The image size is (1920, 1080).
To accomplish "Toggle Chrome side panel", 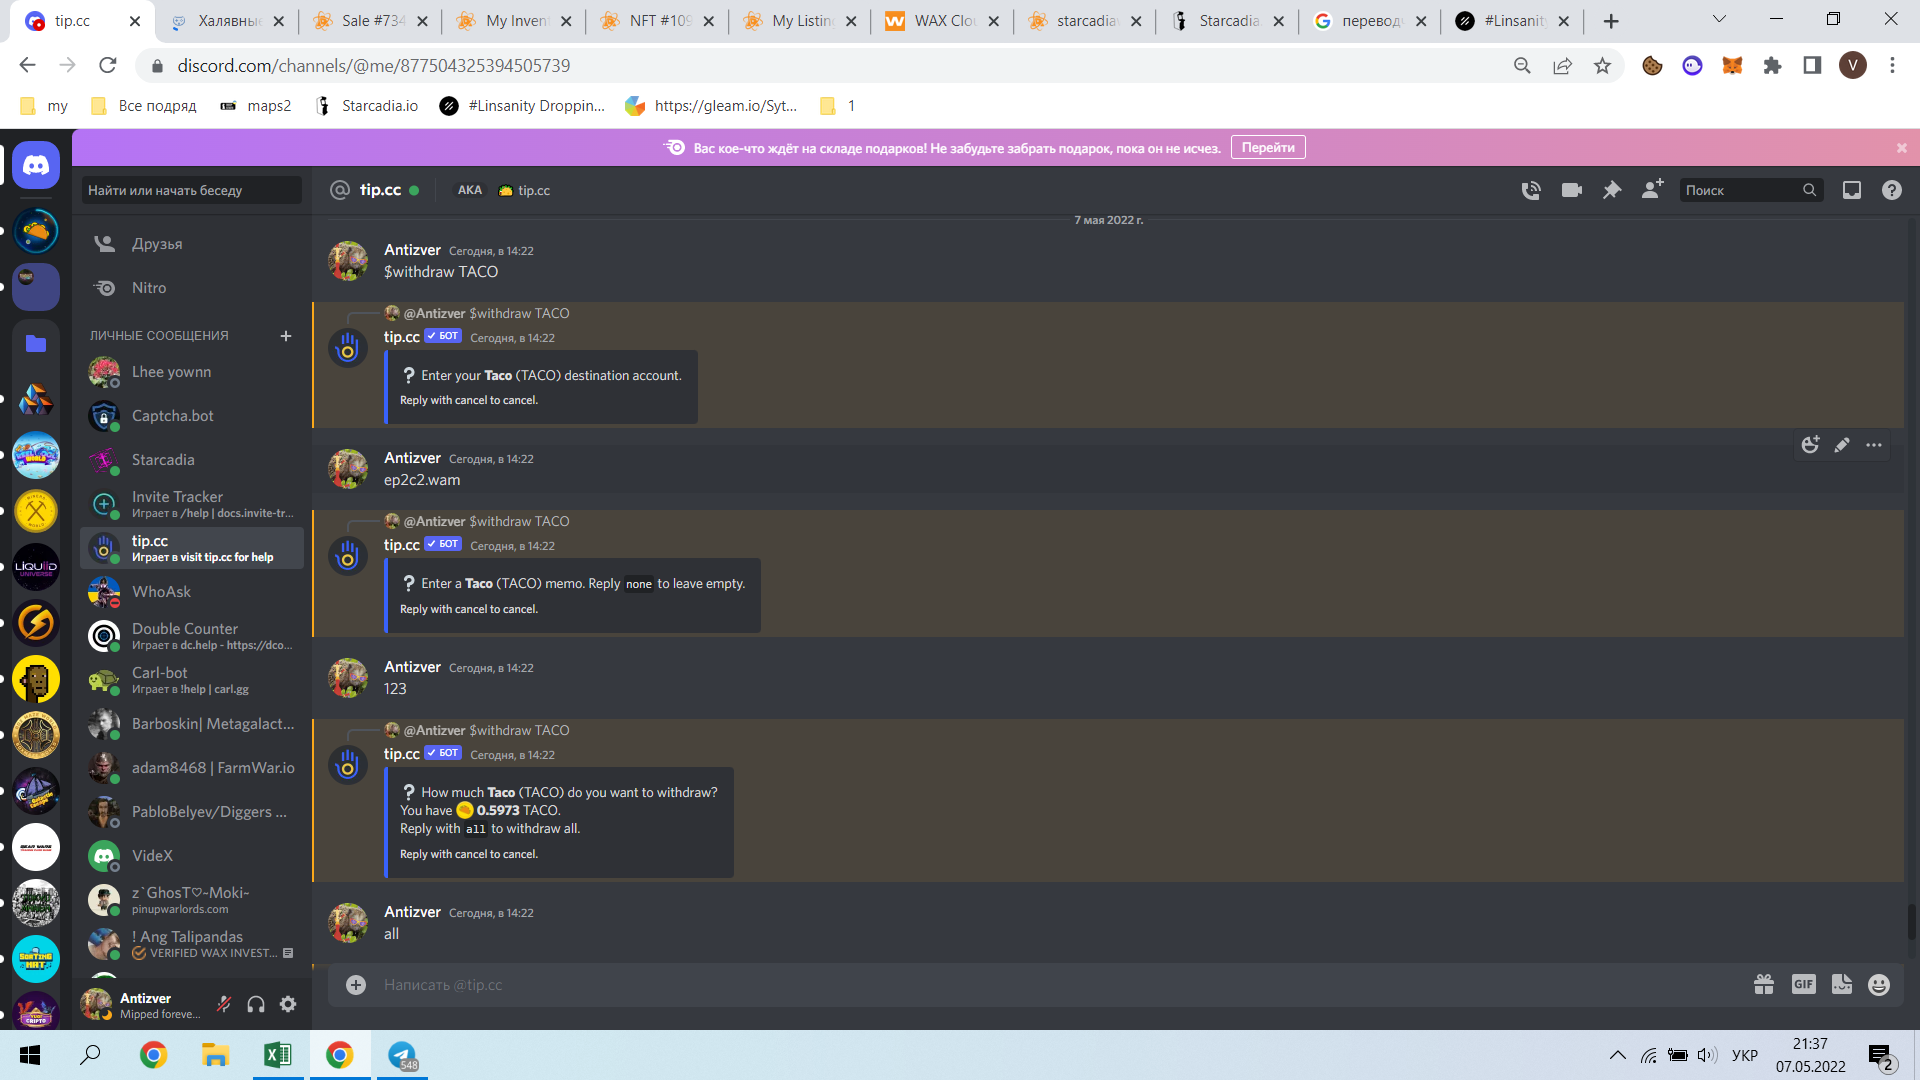I will (1812, 66).
